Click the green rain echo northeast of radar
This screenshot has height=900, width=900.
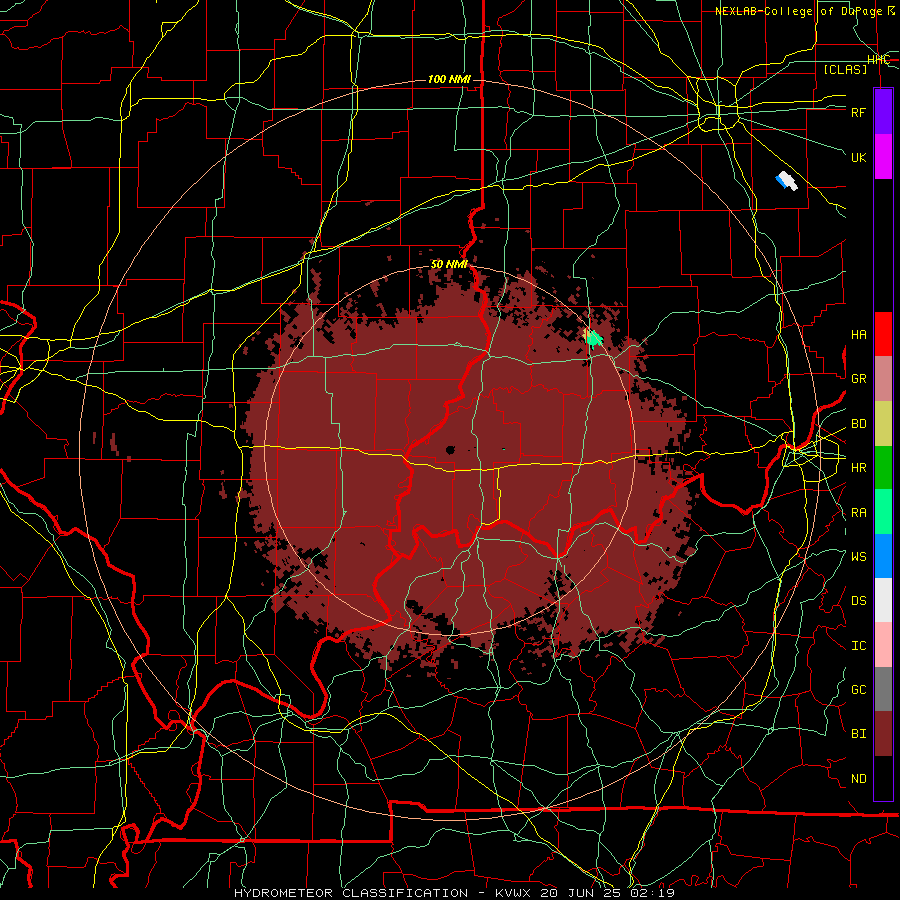[593, 338]
